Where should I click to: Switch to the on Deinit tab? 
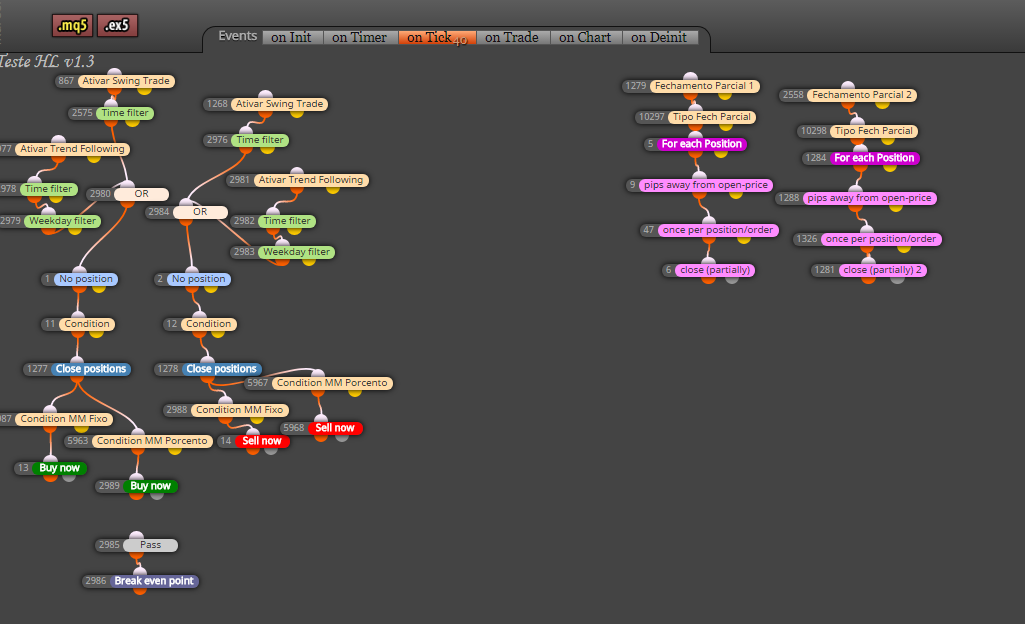(x=660, y=37)
